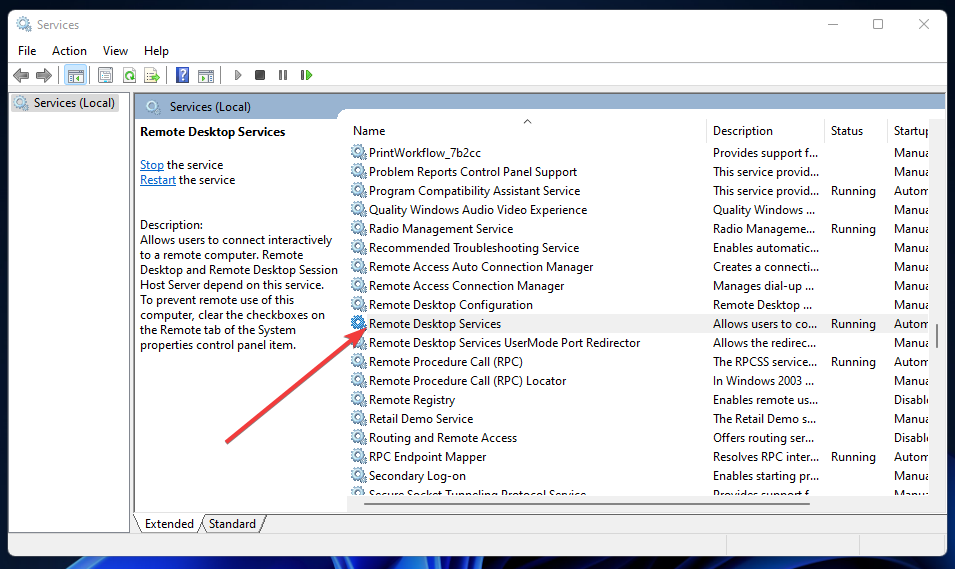Select the Remote Registry service row
This screenshot has height=569, width=955.
411,400
